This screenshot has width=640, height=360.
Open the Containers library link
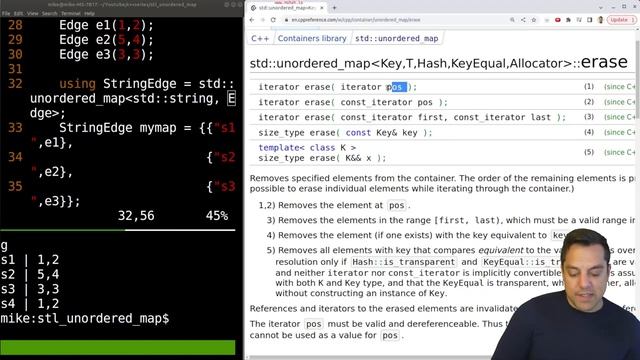coord(312,38)
